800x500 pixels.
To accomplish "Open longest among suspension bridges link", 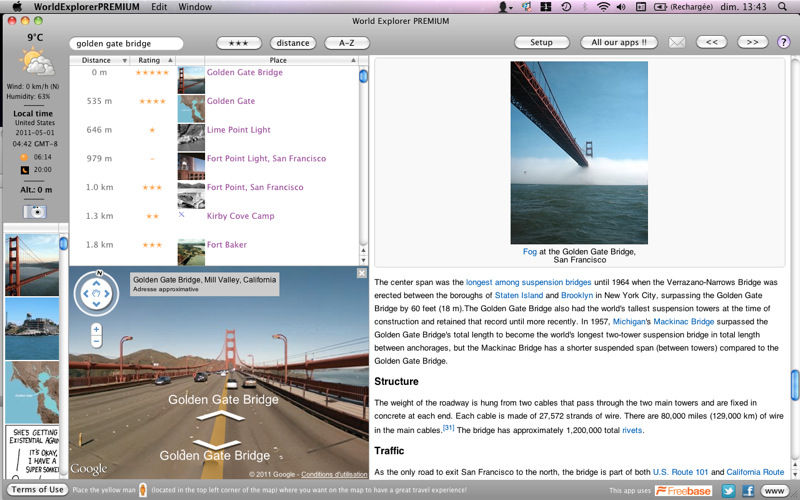I will click(x=529, y=282).
